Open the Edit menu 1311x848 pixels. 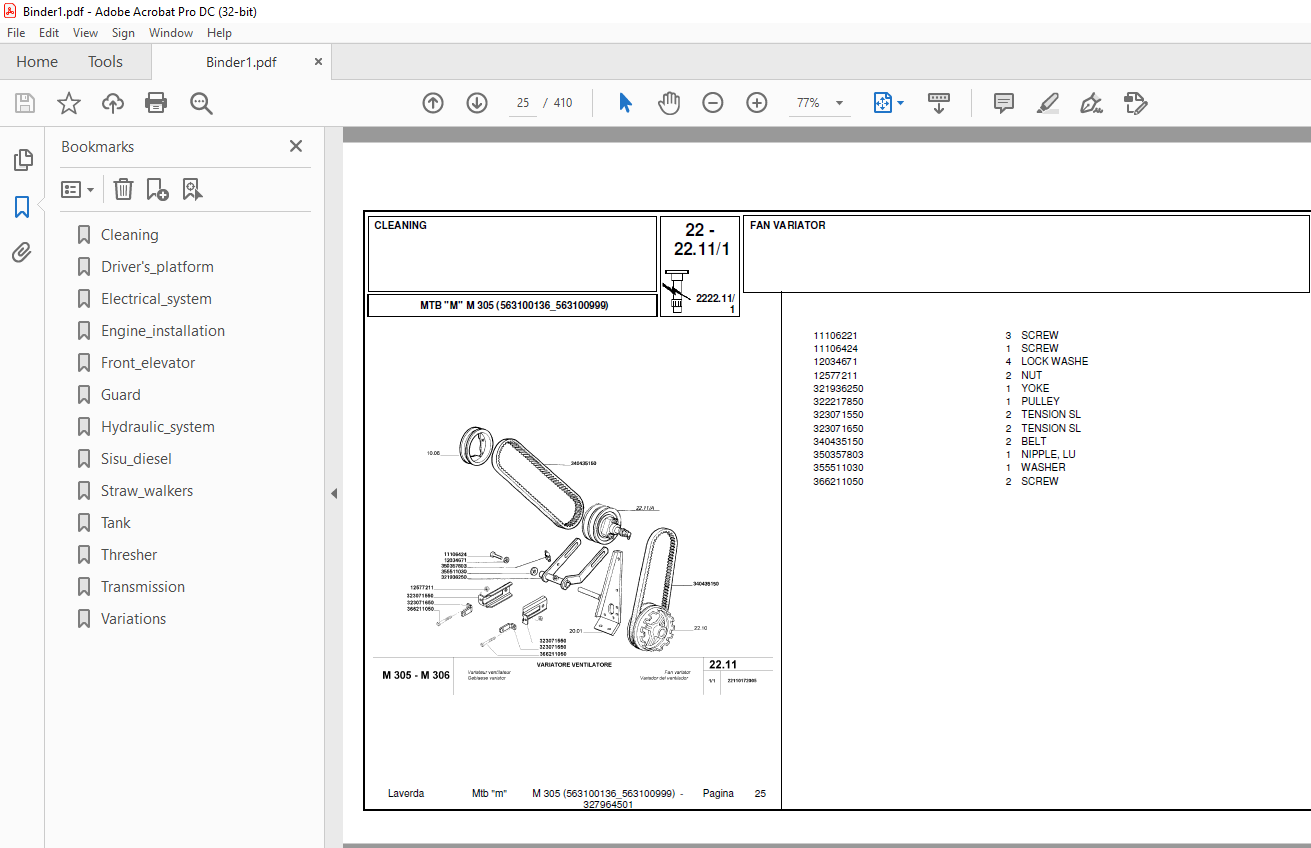pyautogui.click(x=49, y=33)
